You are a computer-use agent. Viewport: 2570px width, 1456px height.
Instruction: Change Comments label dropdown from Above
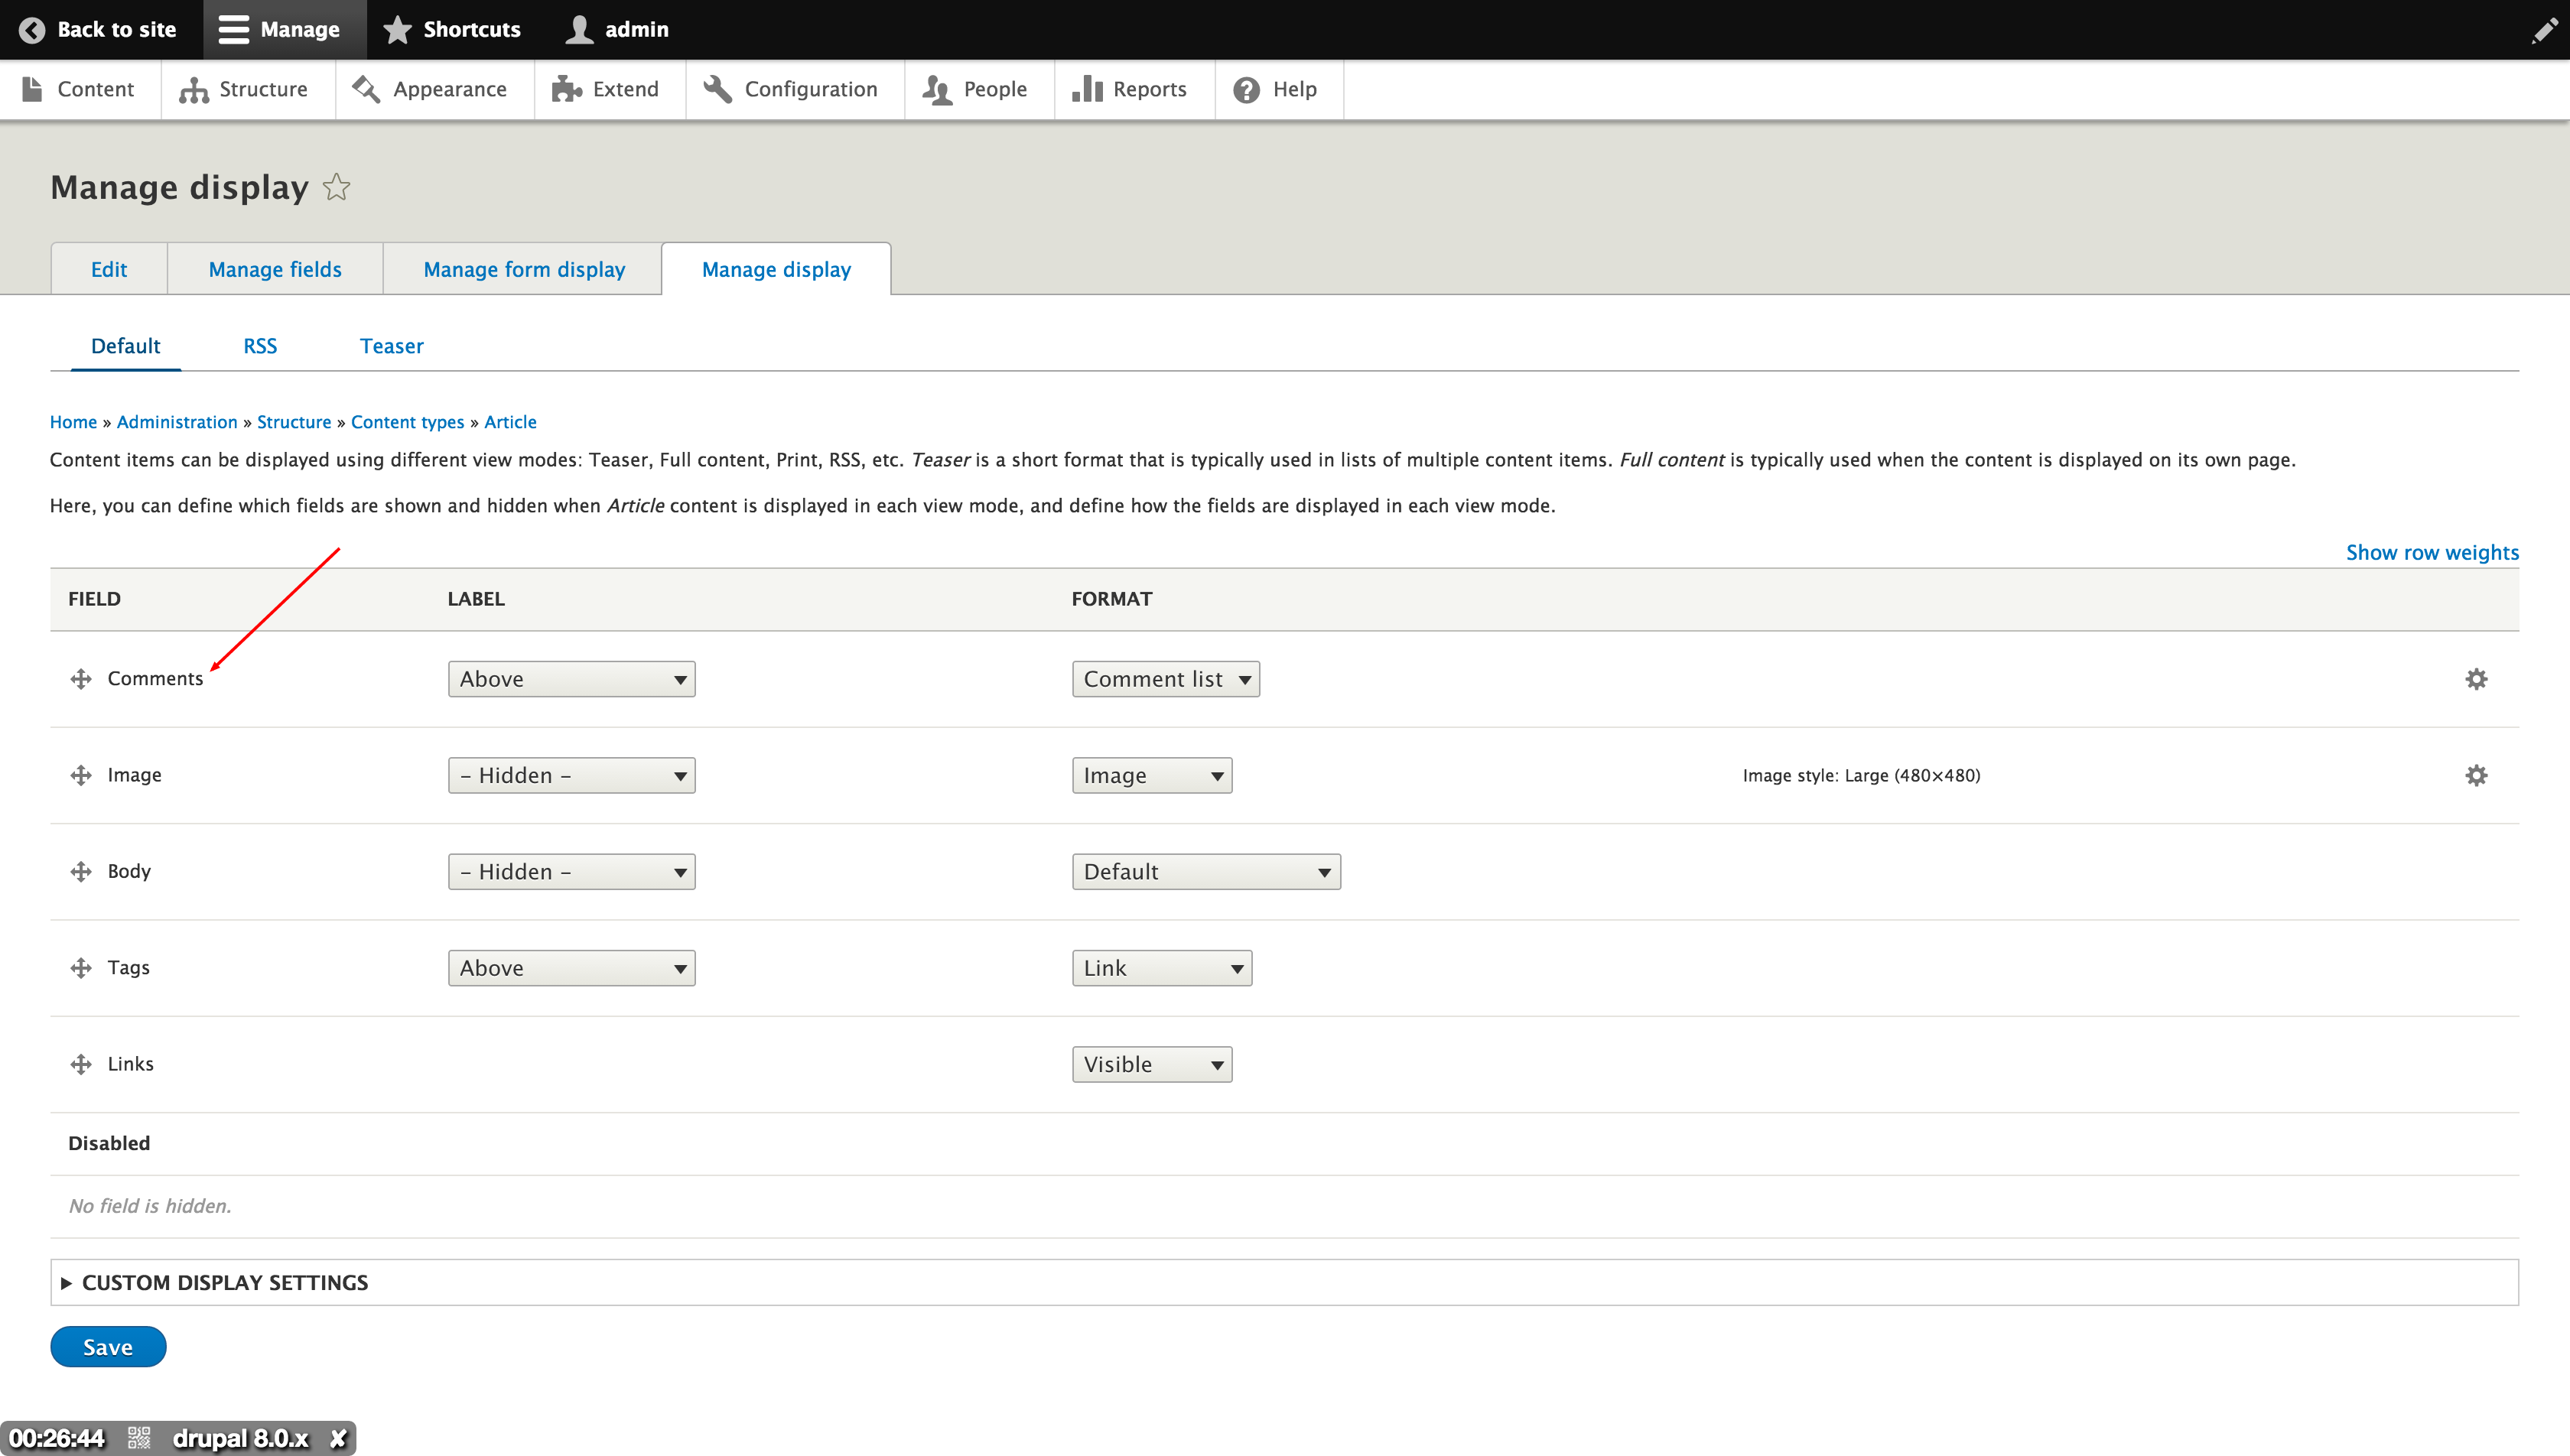570,678
